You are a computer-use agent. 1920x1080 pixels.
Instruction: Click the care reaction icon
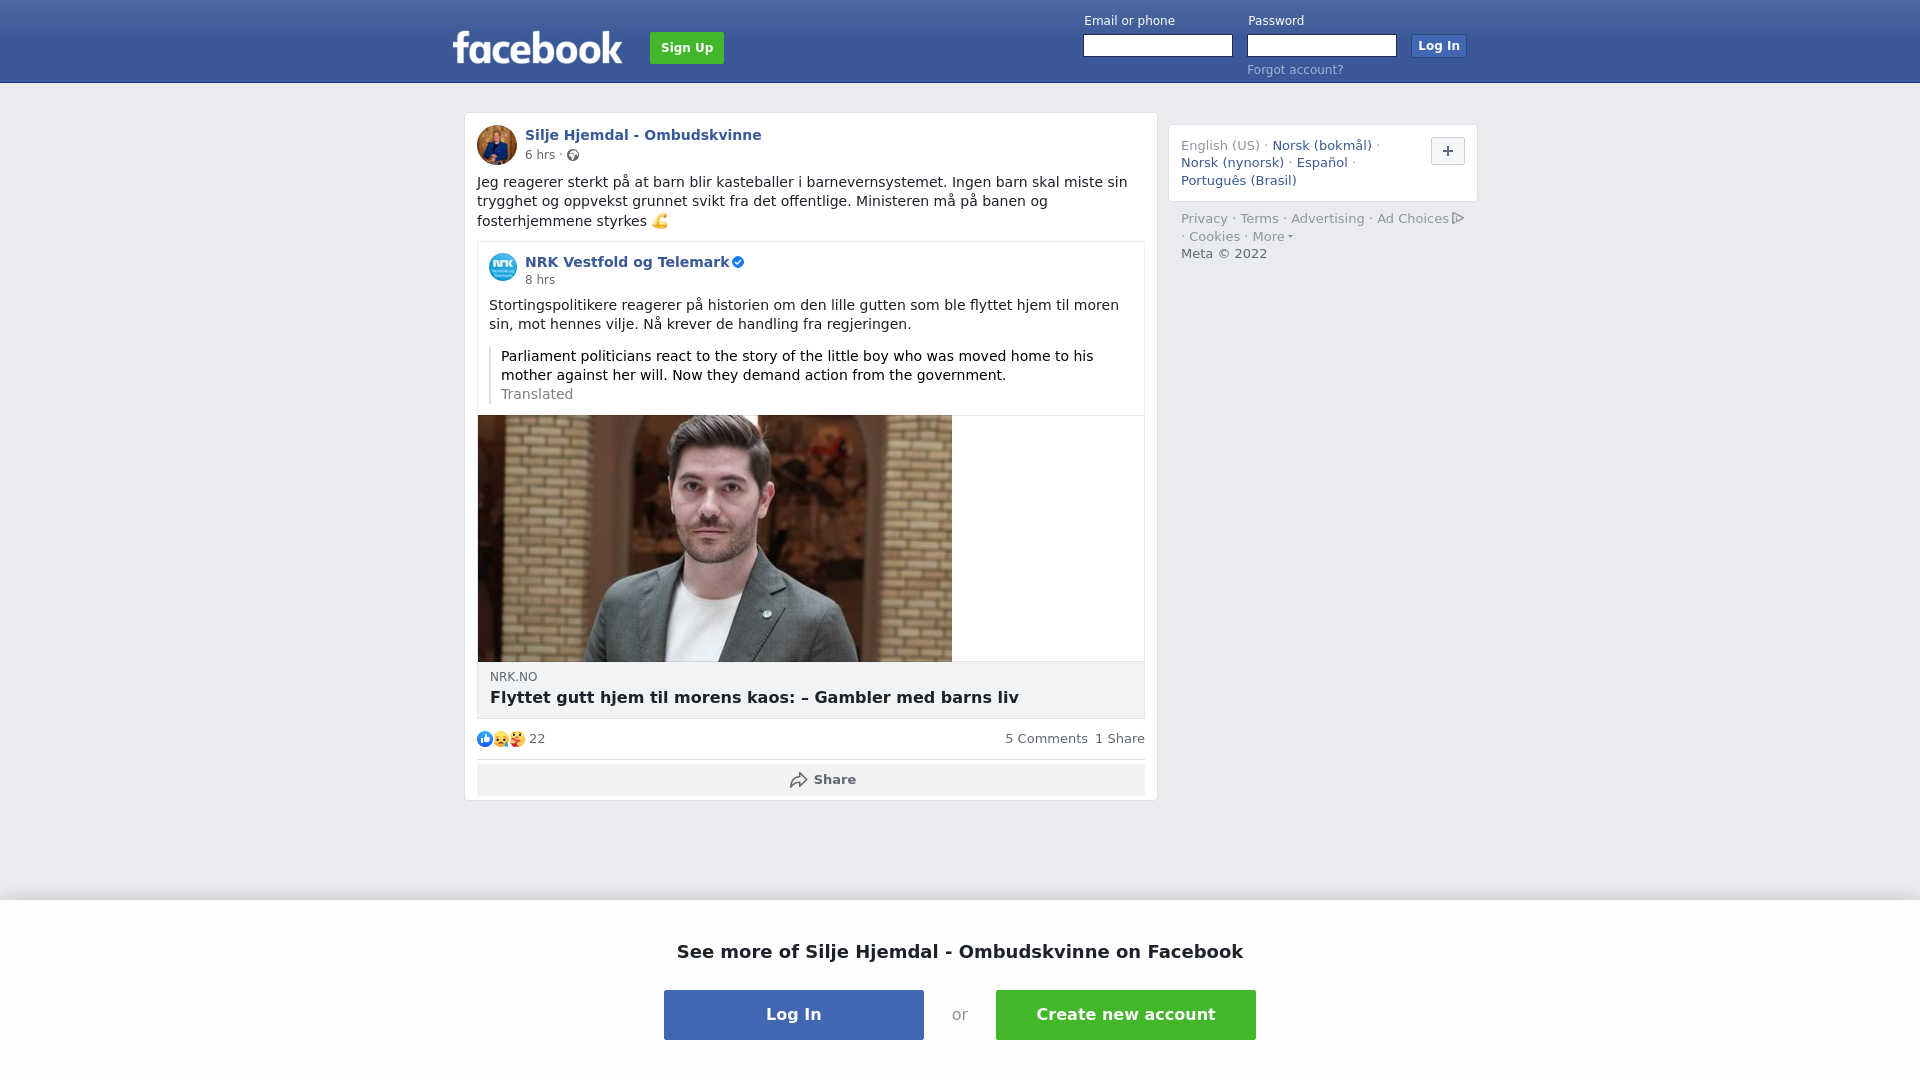pyautogui.click(x=517, y=739)
